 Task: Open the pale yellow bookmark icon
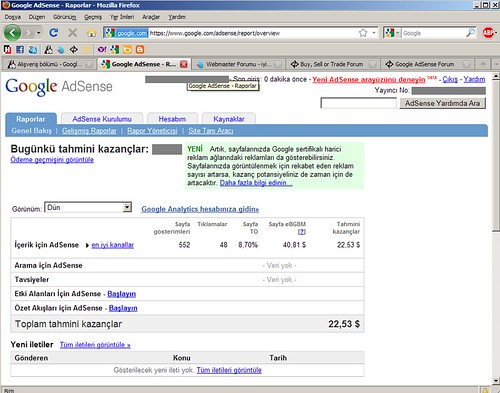click(x=86, y=50)
